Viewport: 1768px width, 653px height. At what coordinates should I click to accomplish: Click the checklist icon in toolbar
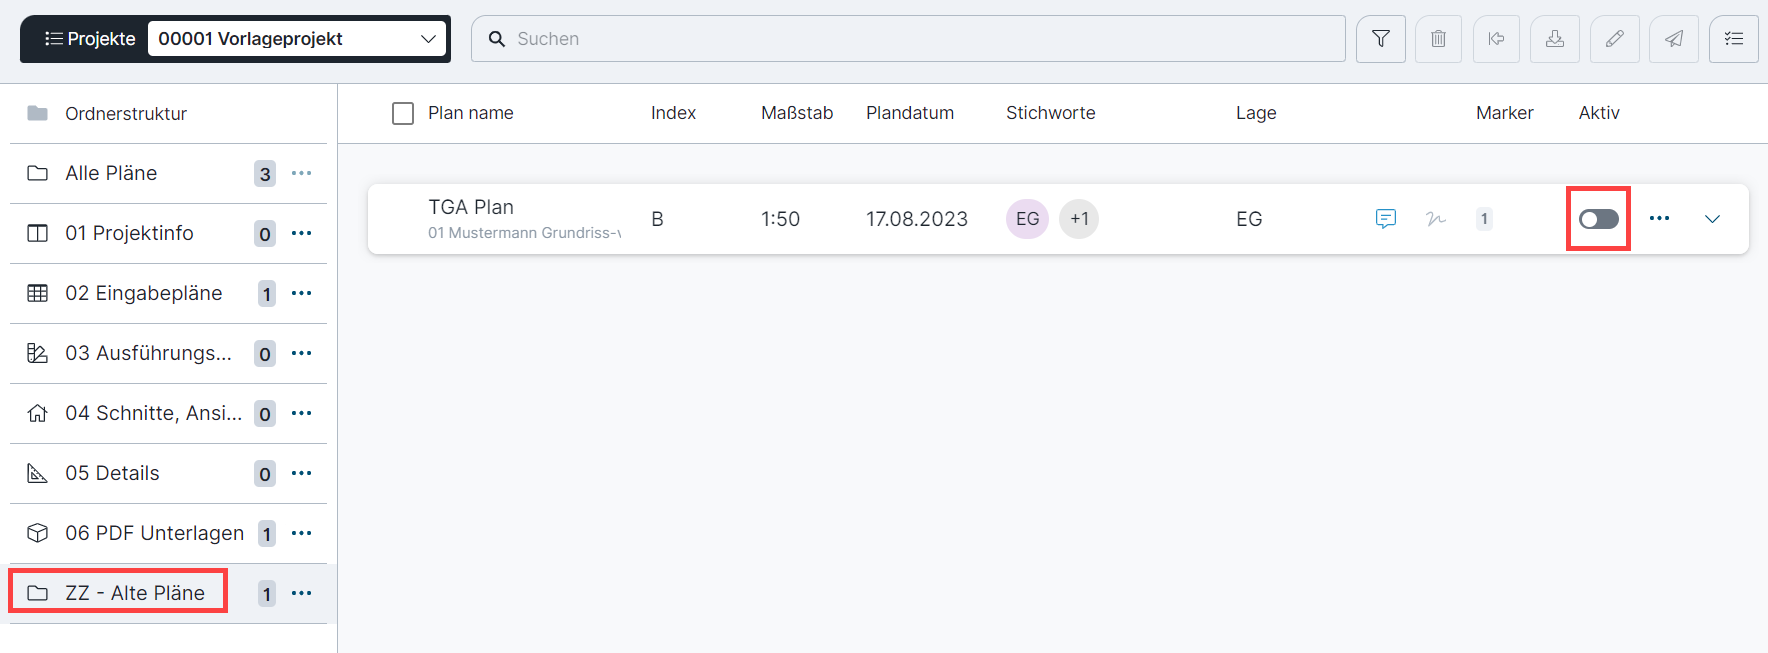click(x=1734, y=39)
